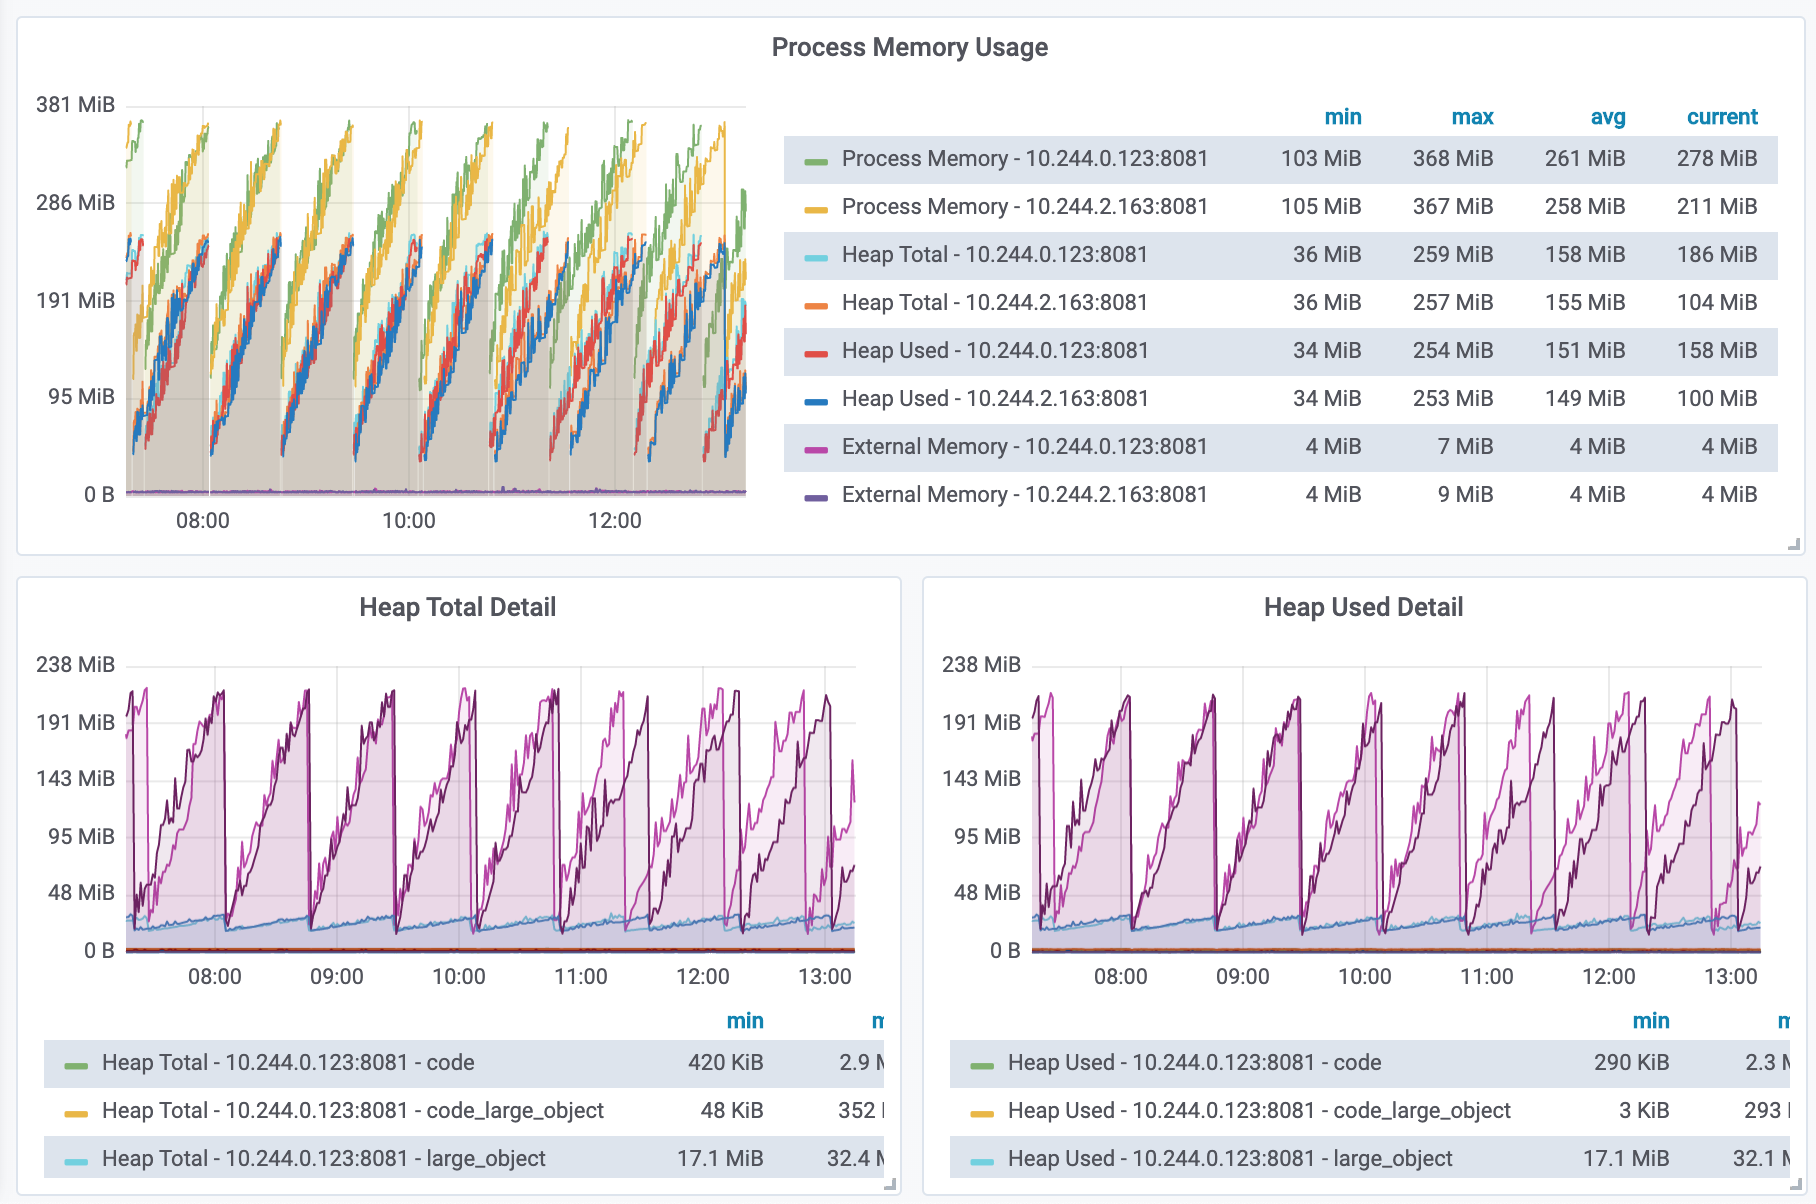Open the Heap Used Detail panel title
Screen dimensions: 1816x1204
click(1363, 607)
